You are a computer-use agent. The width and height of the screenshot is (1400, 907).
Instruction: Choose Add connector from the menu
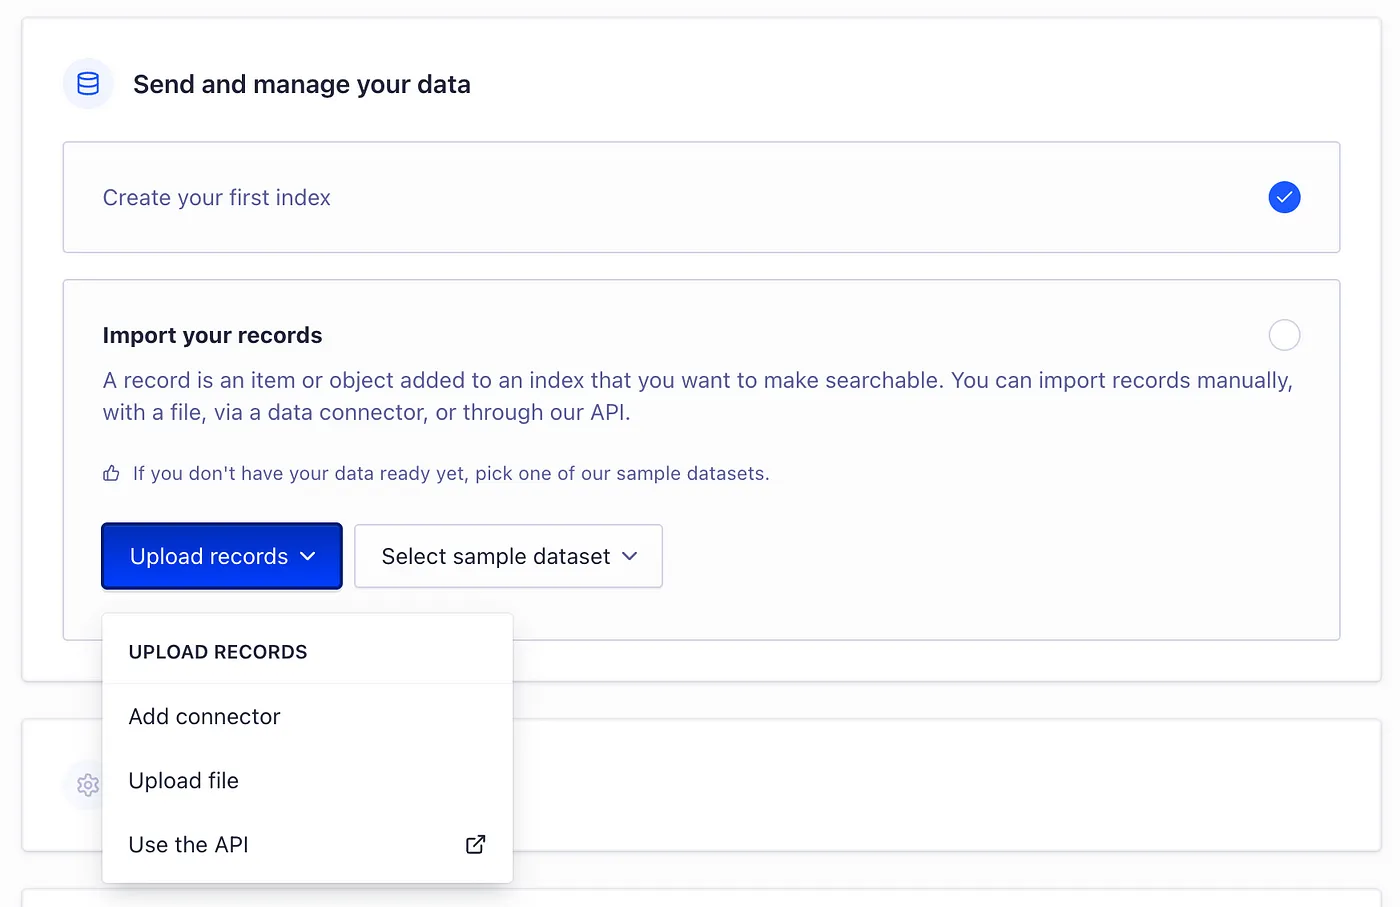pyautogui.click(x=307, y=716)
